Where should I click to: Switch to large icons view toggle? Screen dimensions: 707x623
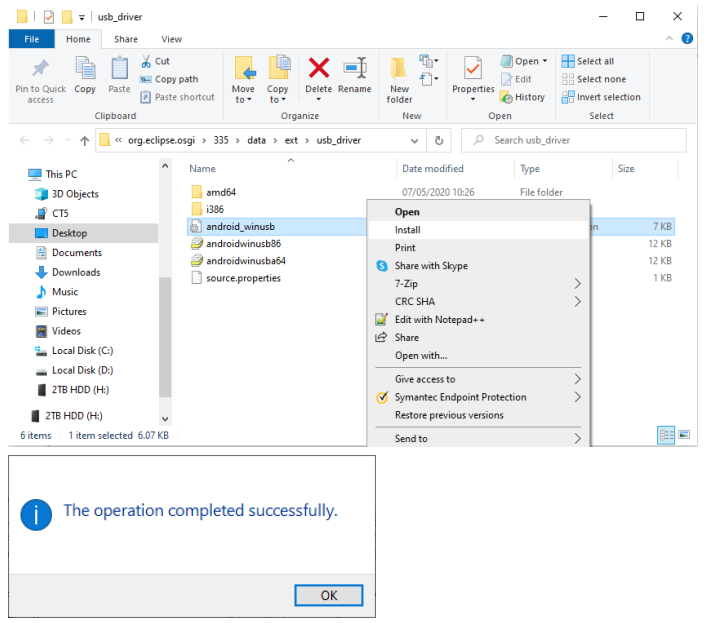[684, 435]
